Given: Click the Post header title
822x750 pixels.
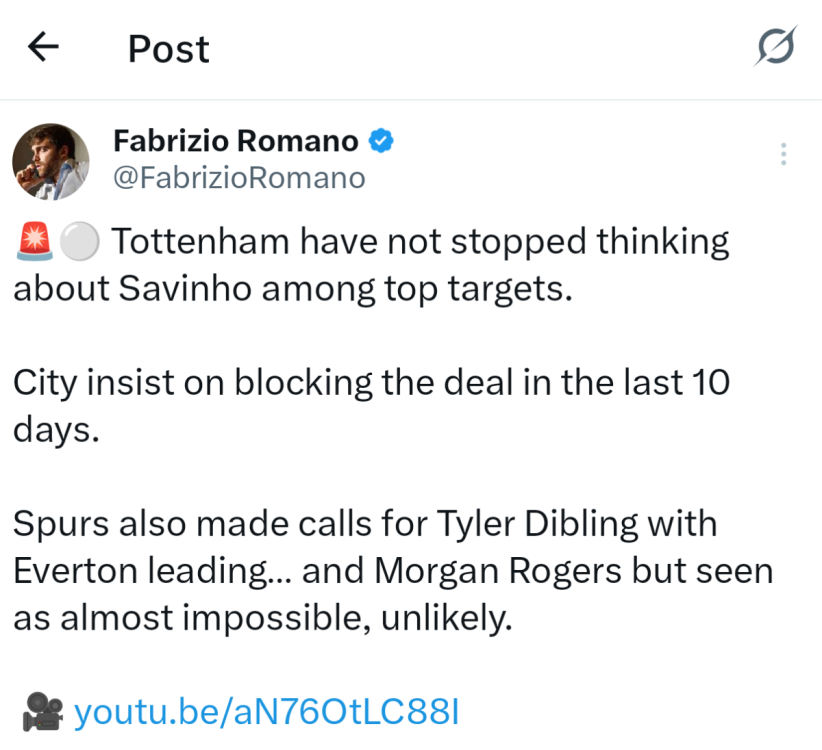Looking at the screenshot, I should (x=168, y=48).
